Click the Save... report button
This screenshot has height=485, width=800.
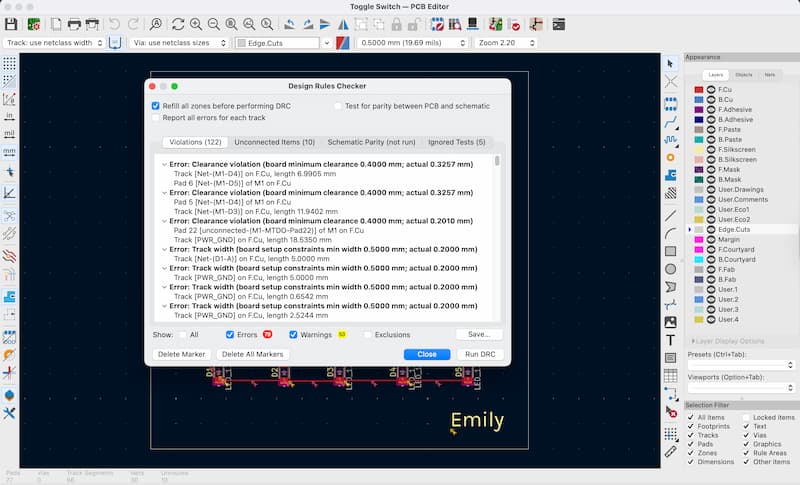(x=479, y=335)
